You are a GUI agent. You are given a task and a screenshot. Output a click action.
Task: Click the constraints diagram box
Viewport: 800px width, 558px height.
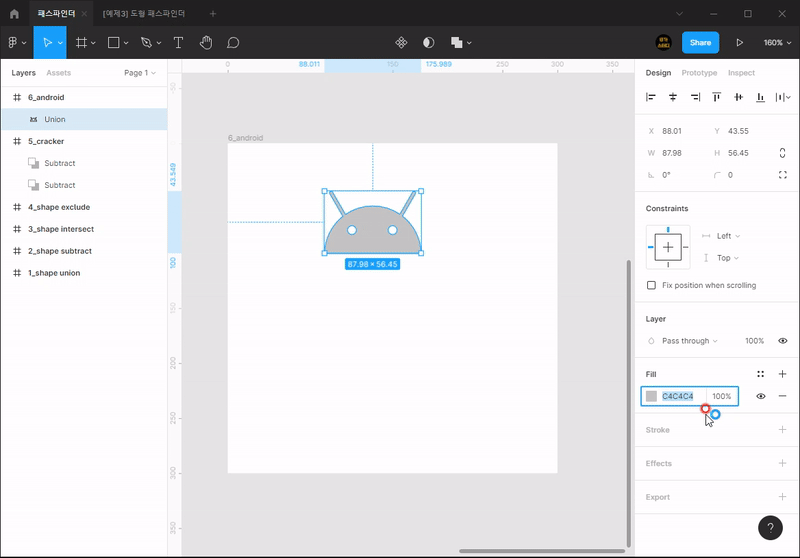tap(668, 247)
